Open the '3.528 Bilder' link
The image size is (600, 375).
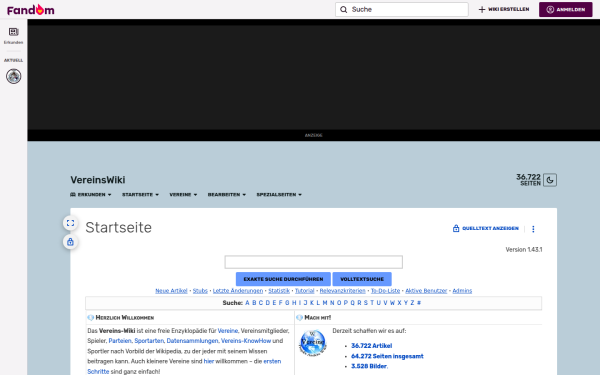point(369,366)
